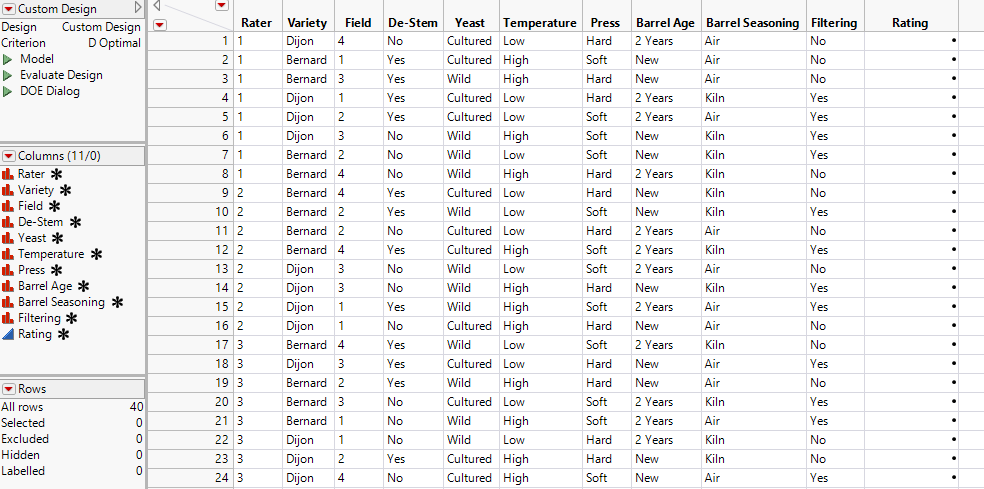Collapse the left panel with gray arrow
The height and width of the screenshot is (489, 984).
click(139, 8)
